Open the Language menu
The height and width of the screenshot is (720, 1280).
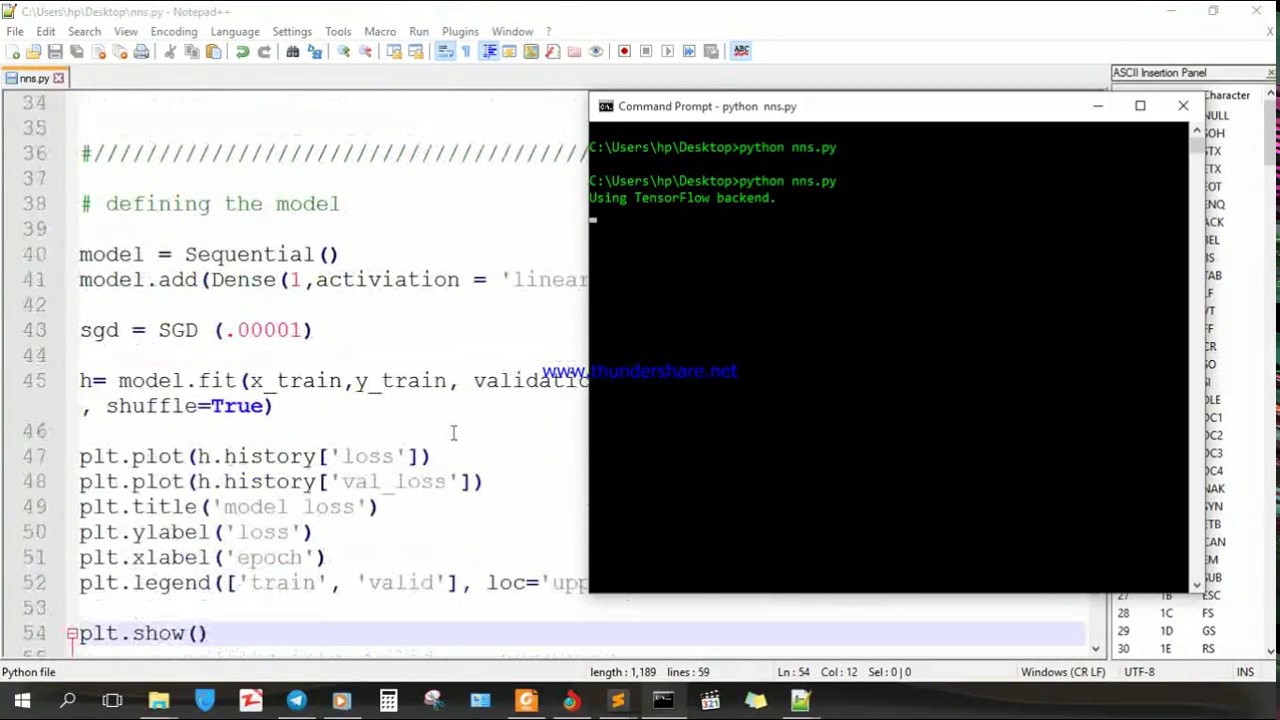pos(235,31)
